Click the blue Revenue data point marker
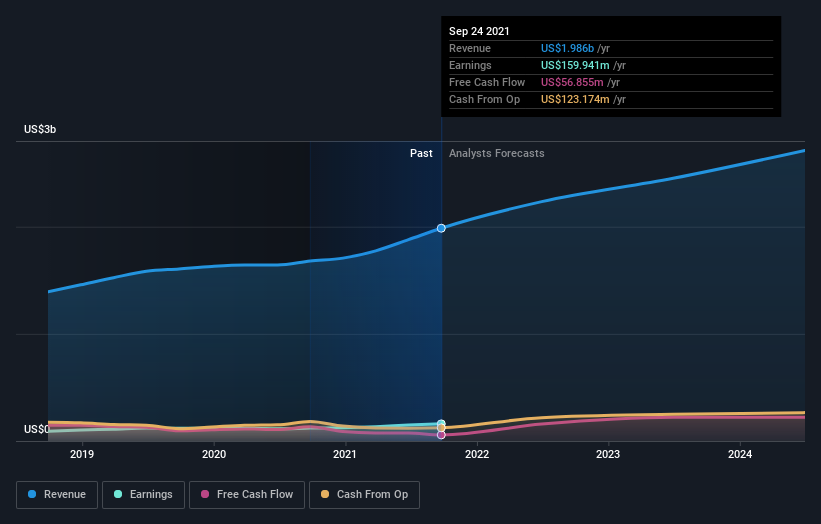The height and width of the screenshot is (524, 821). tap(441, 228)
